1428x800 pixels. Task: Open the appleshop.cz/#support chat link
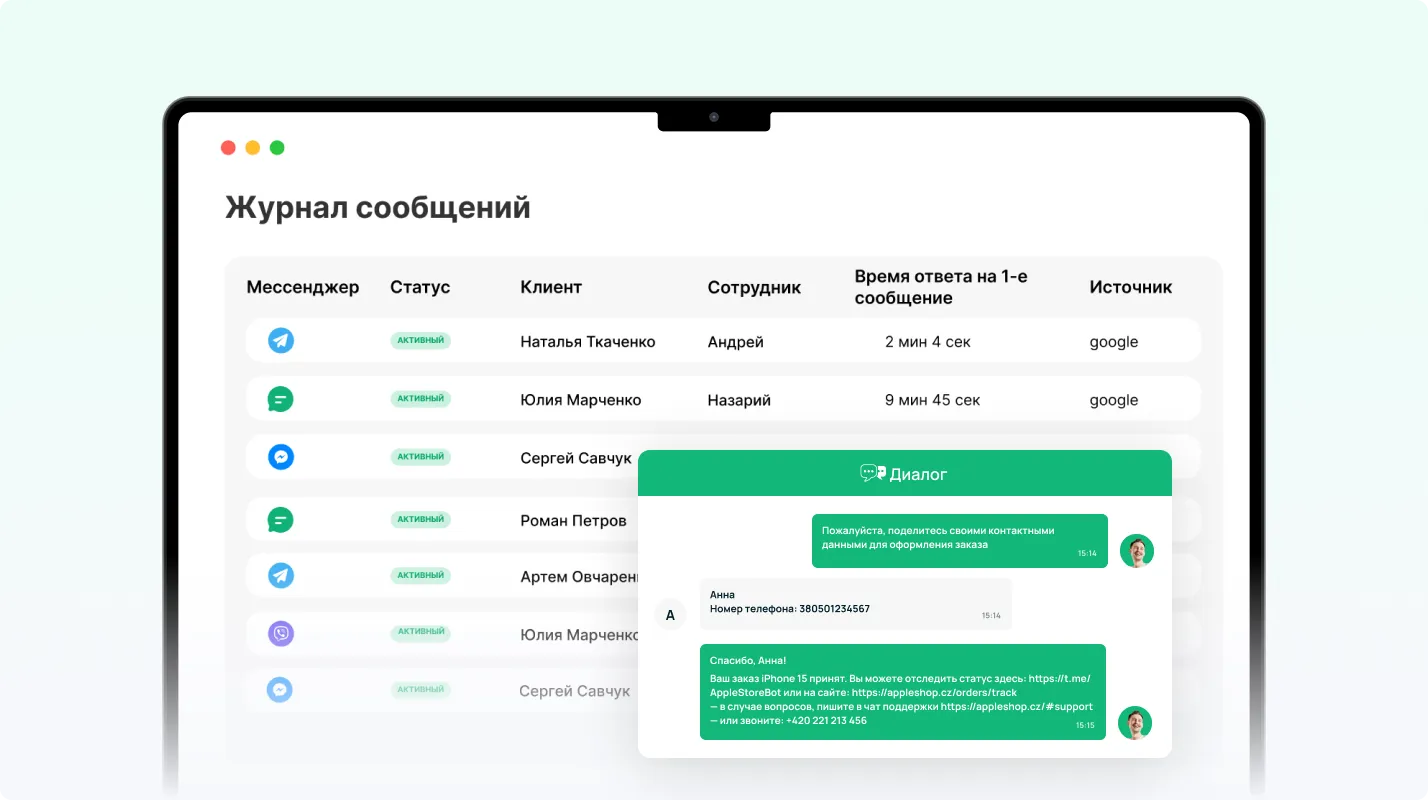pyautogui.click(x=1016, y=706)
